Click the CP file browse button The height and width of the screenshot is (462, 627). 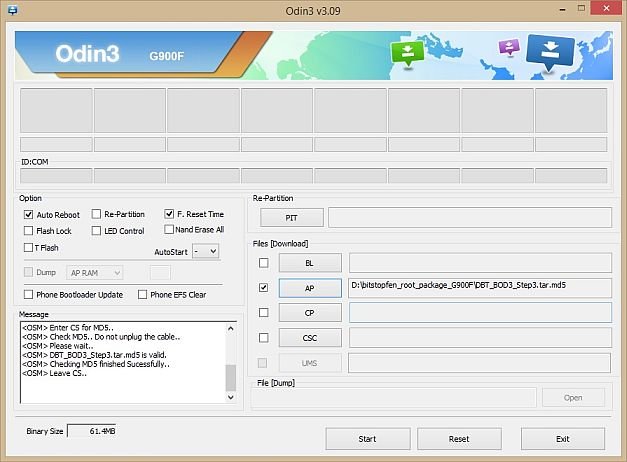310,313
